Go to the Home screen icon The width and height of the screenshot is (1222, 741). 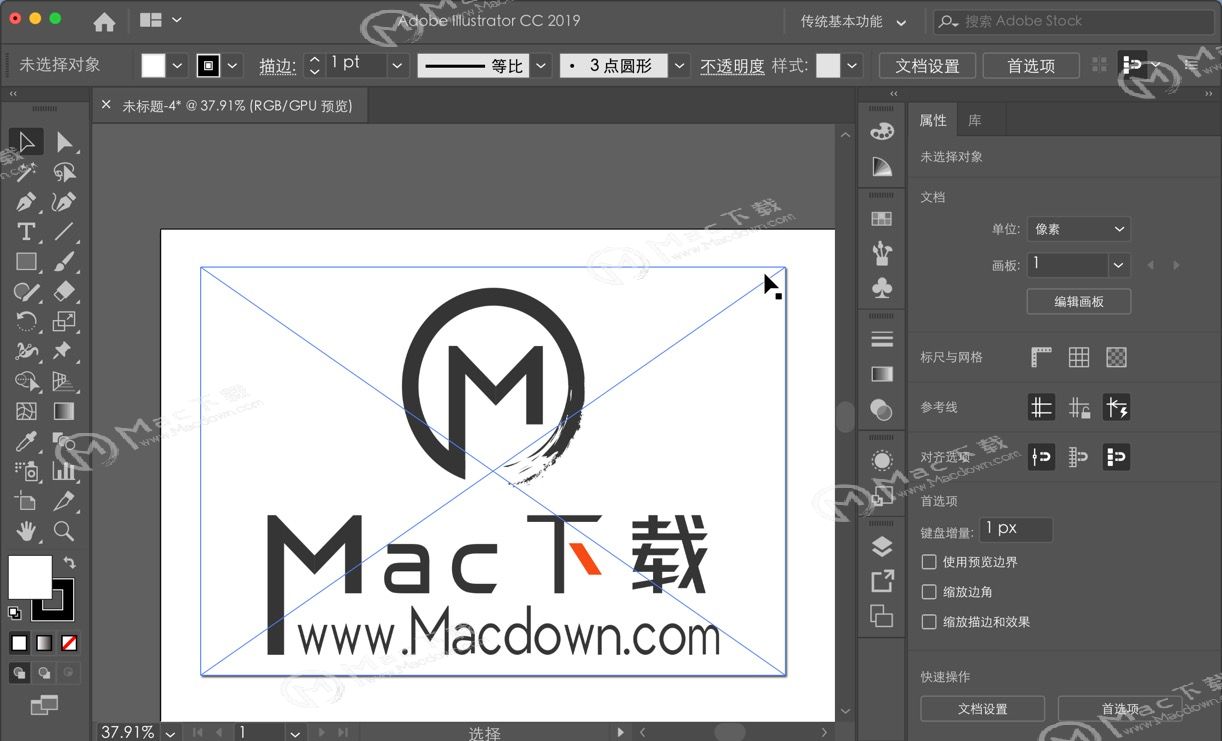click(x=104, y=21)
